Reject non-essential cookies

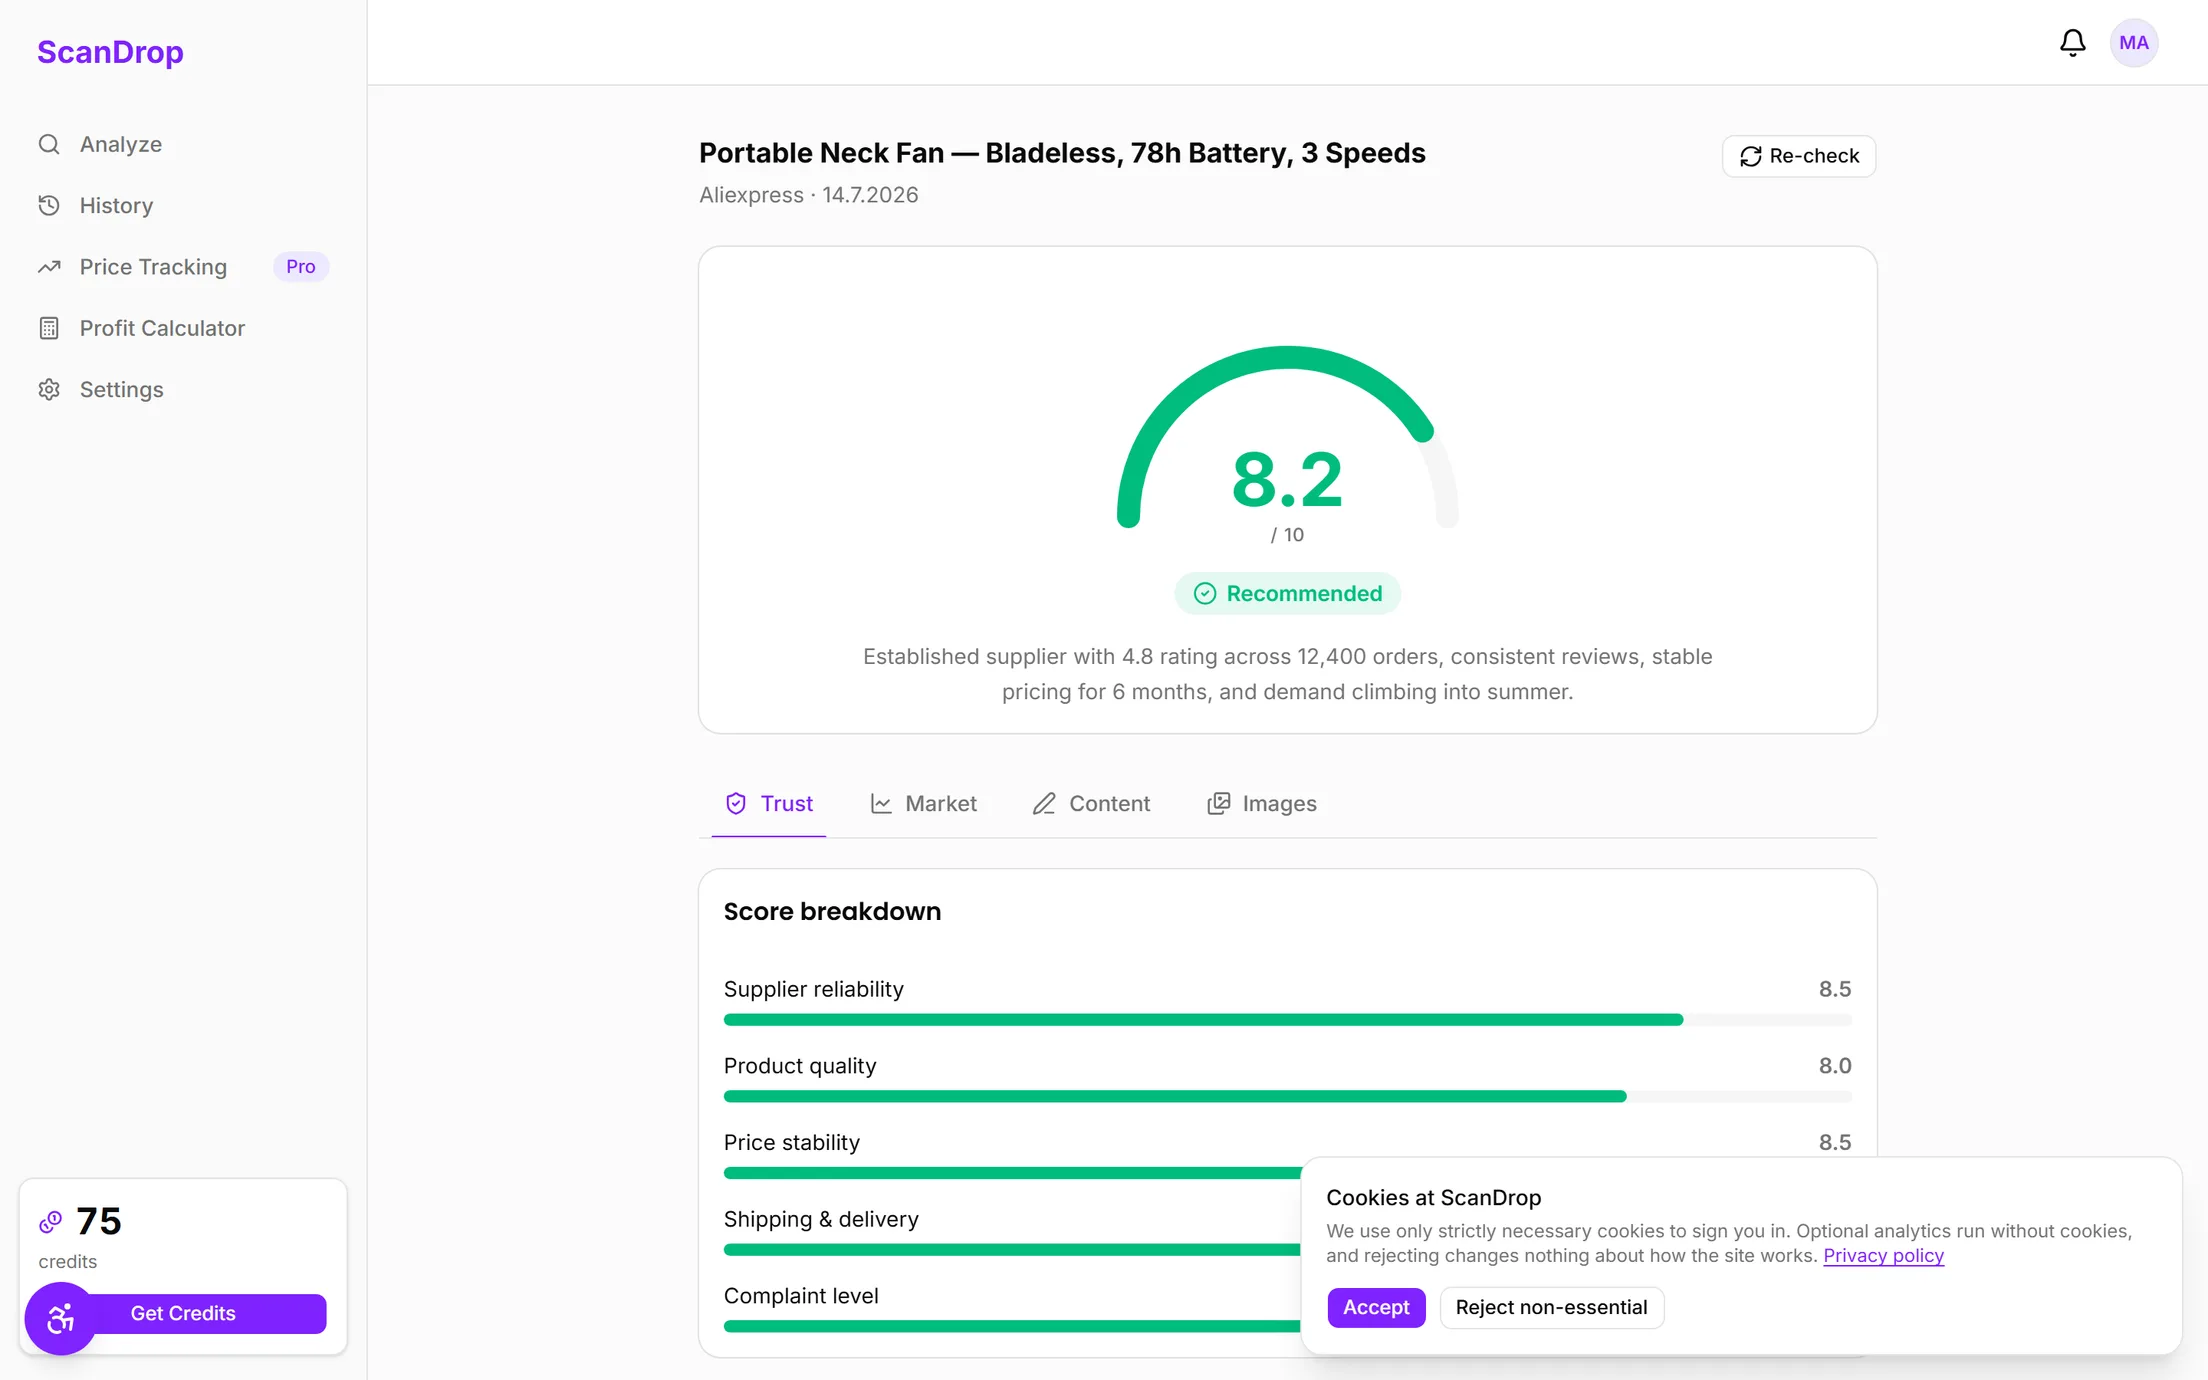coord(1551,1308)
